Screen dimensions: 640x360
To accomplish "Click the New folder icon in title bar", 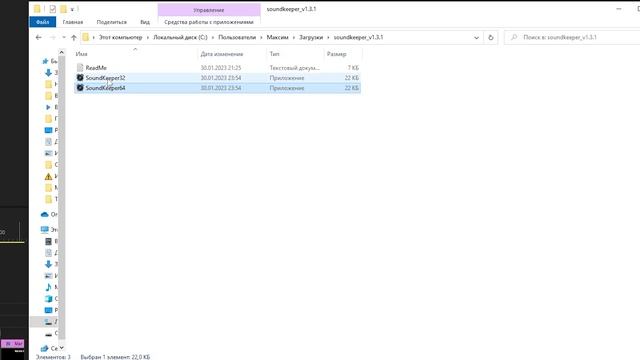I will 63,9.
